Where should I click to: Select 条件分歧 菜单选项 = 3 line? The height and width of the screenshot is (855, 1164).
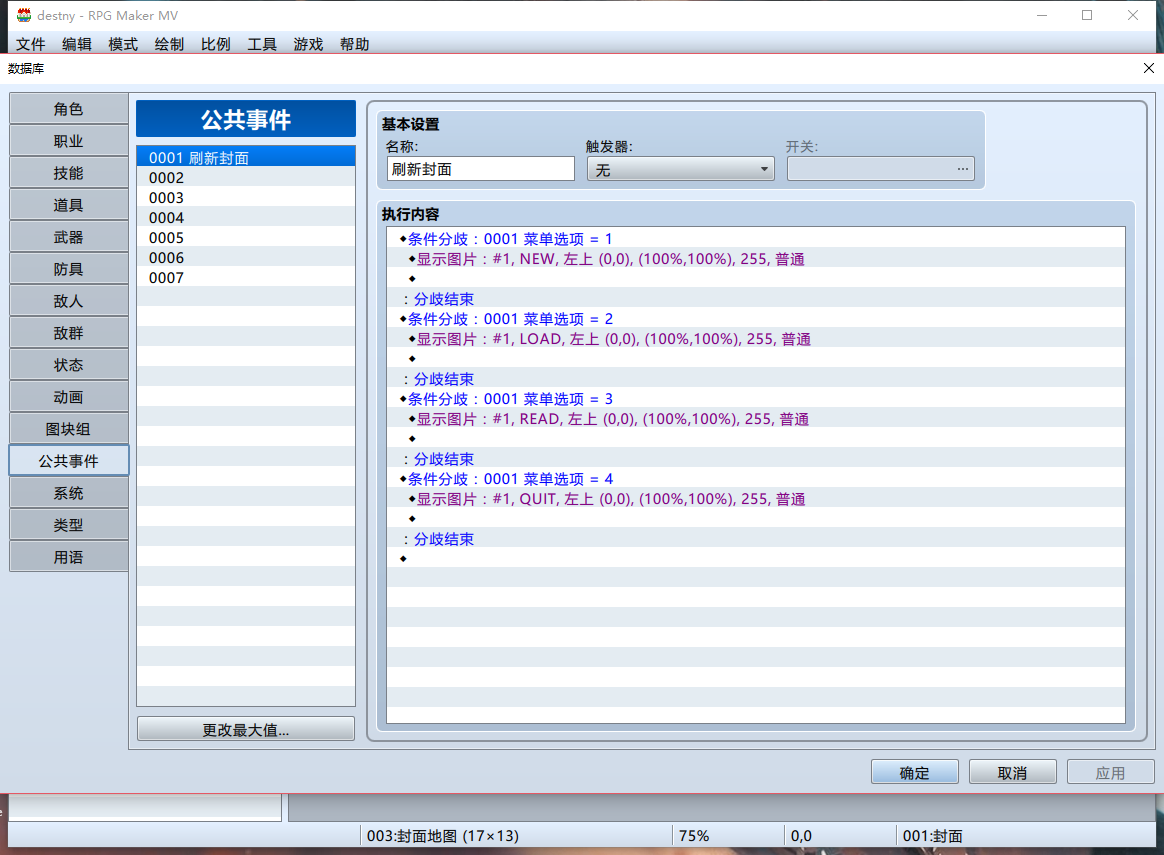(756, 399)
